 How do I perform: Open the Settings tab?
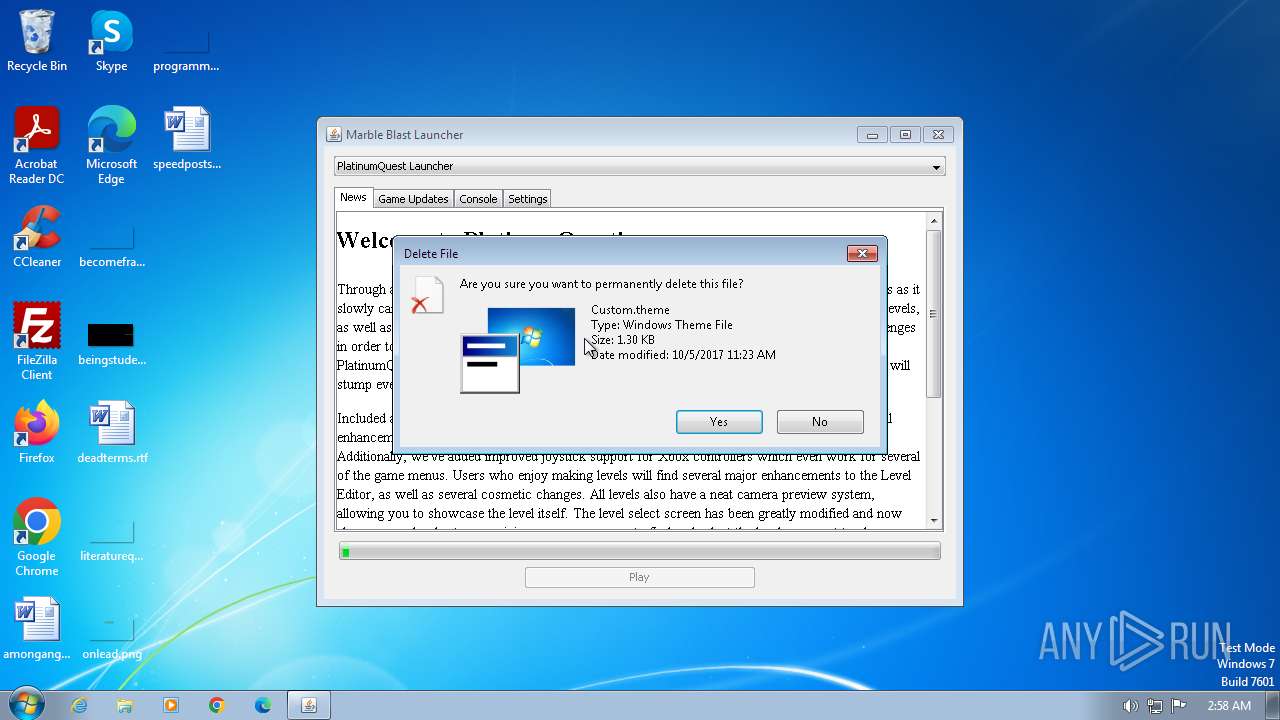coord(527,199)
